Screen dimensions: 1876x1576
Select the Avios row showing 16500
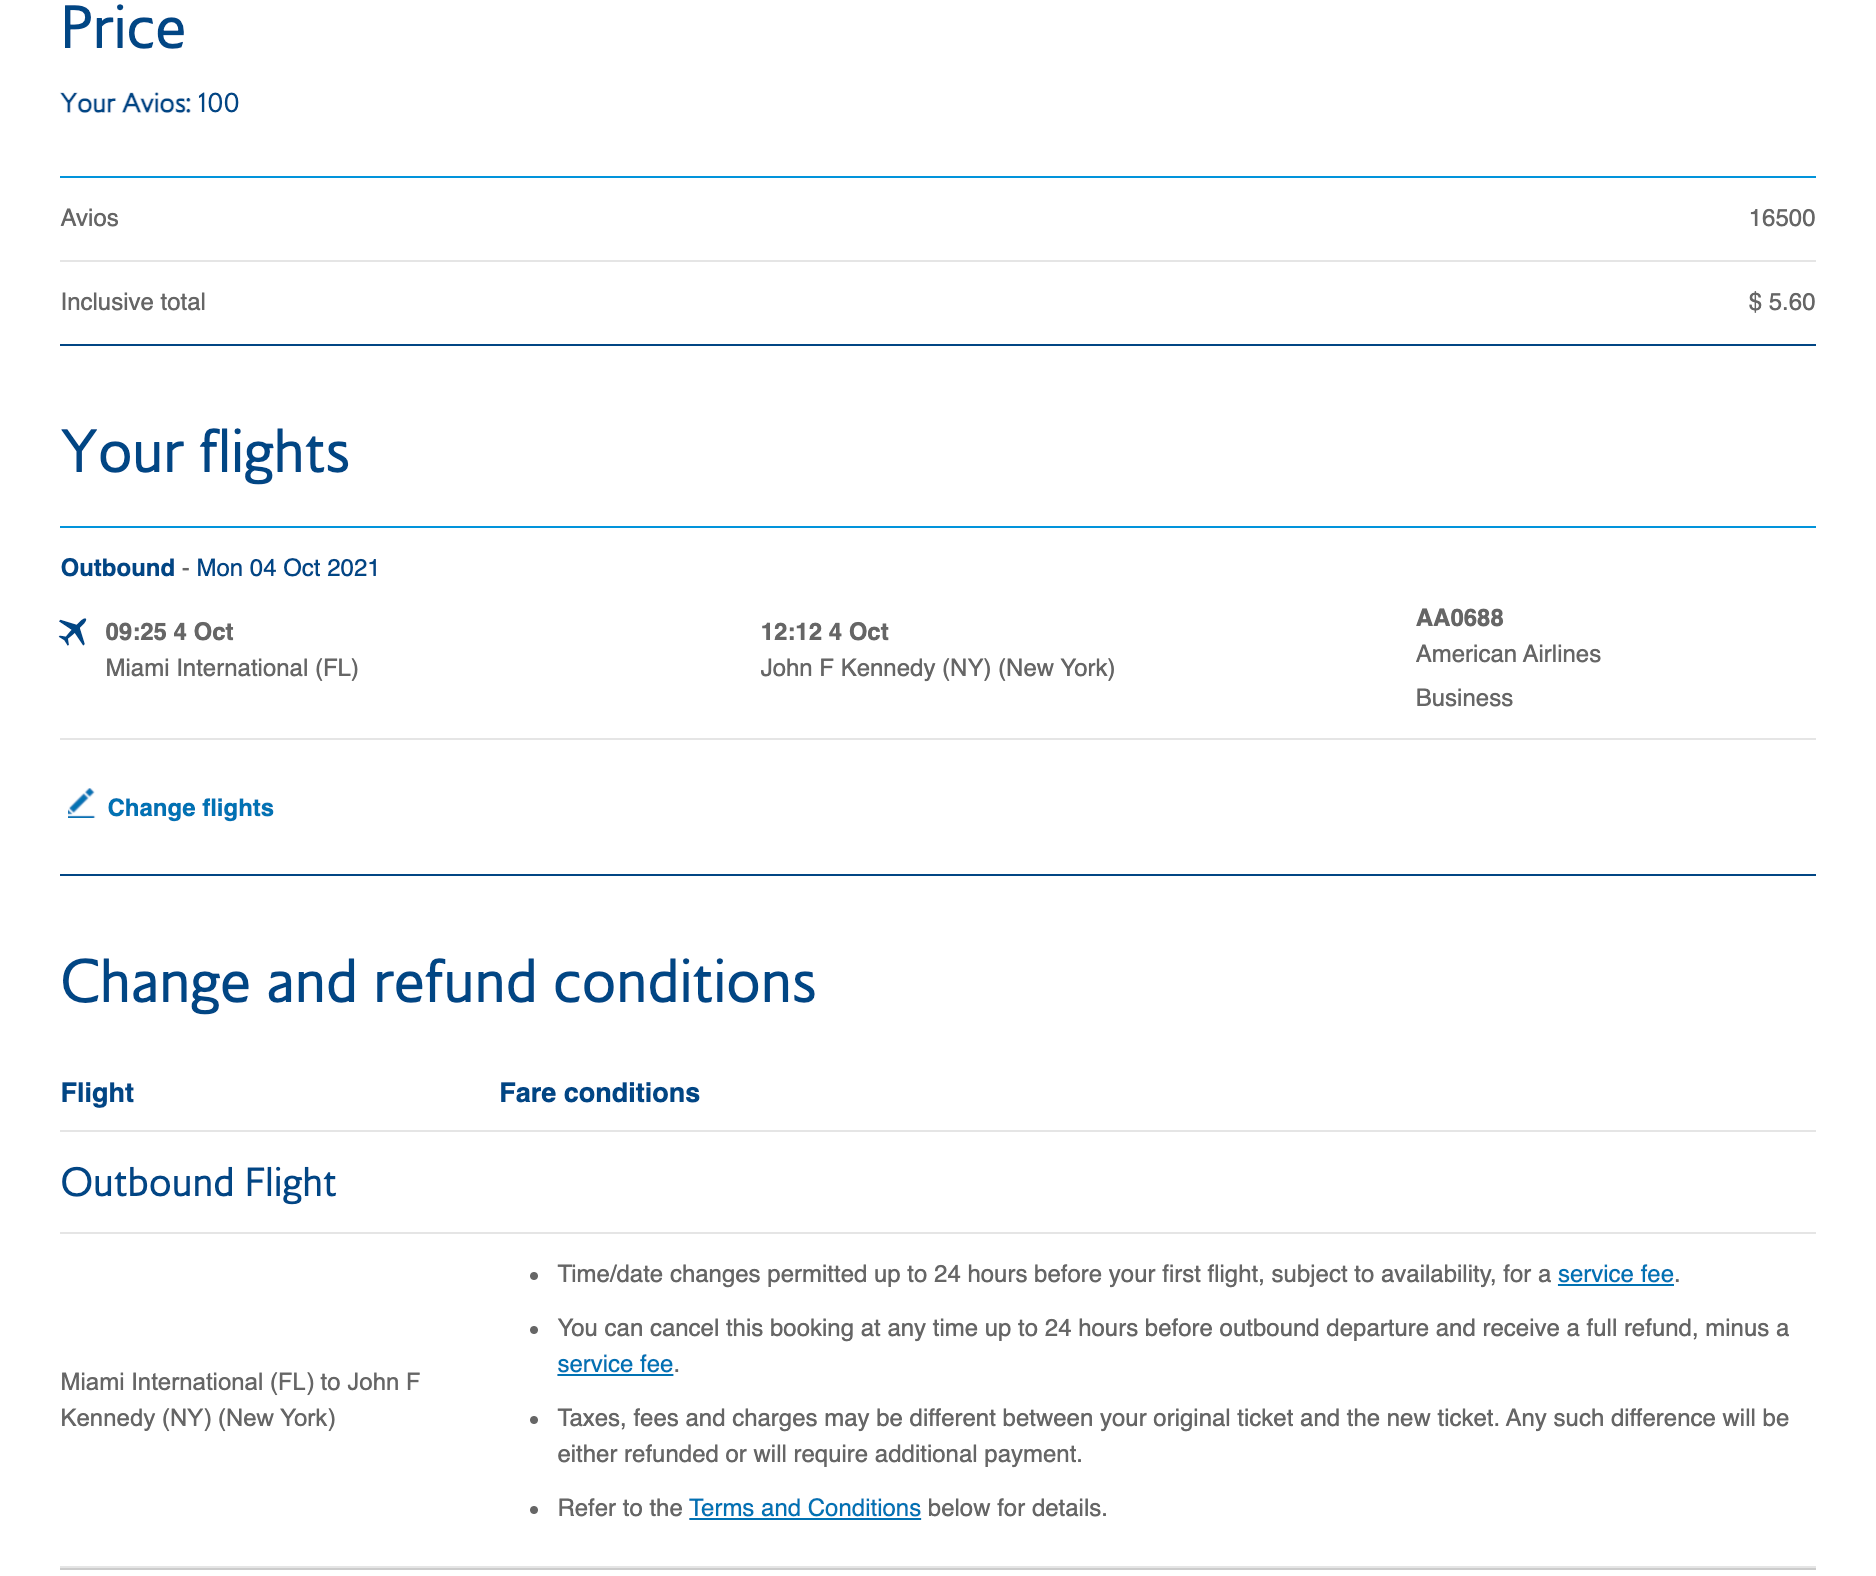[1781, 217]
